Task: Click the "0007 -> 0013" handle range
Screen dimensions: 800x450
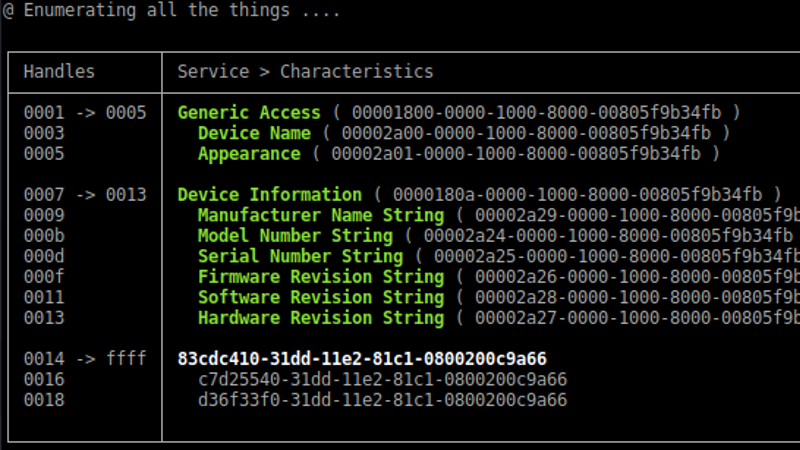Action: (x=85, y=194)
